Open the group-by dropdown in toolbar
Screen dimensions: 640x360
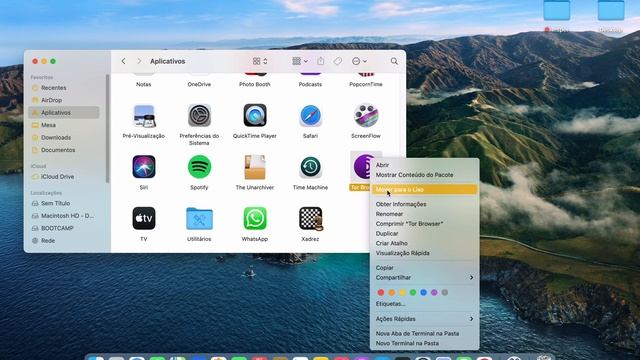tap(300, 61)
